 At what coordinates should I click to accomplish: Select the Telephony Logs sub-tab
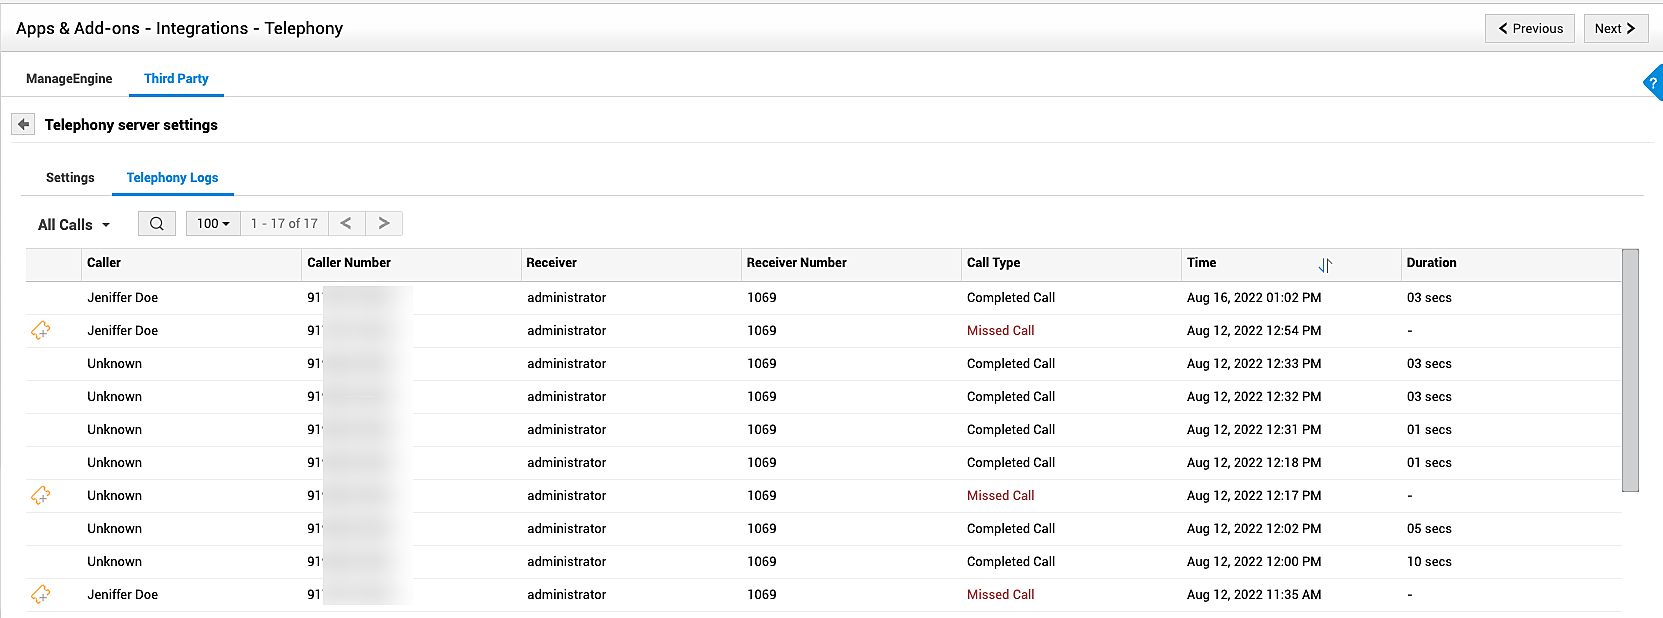[172, 178]
